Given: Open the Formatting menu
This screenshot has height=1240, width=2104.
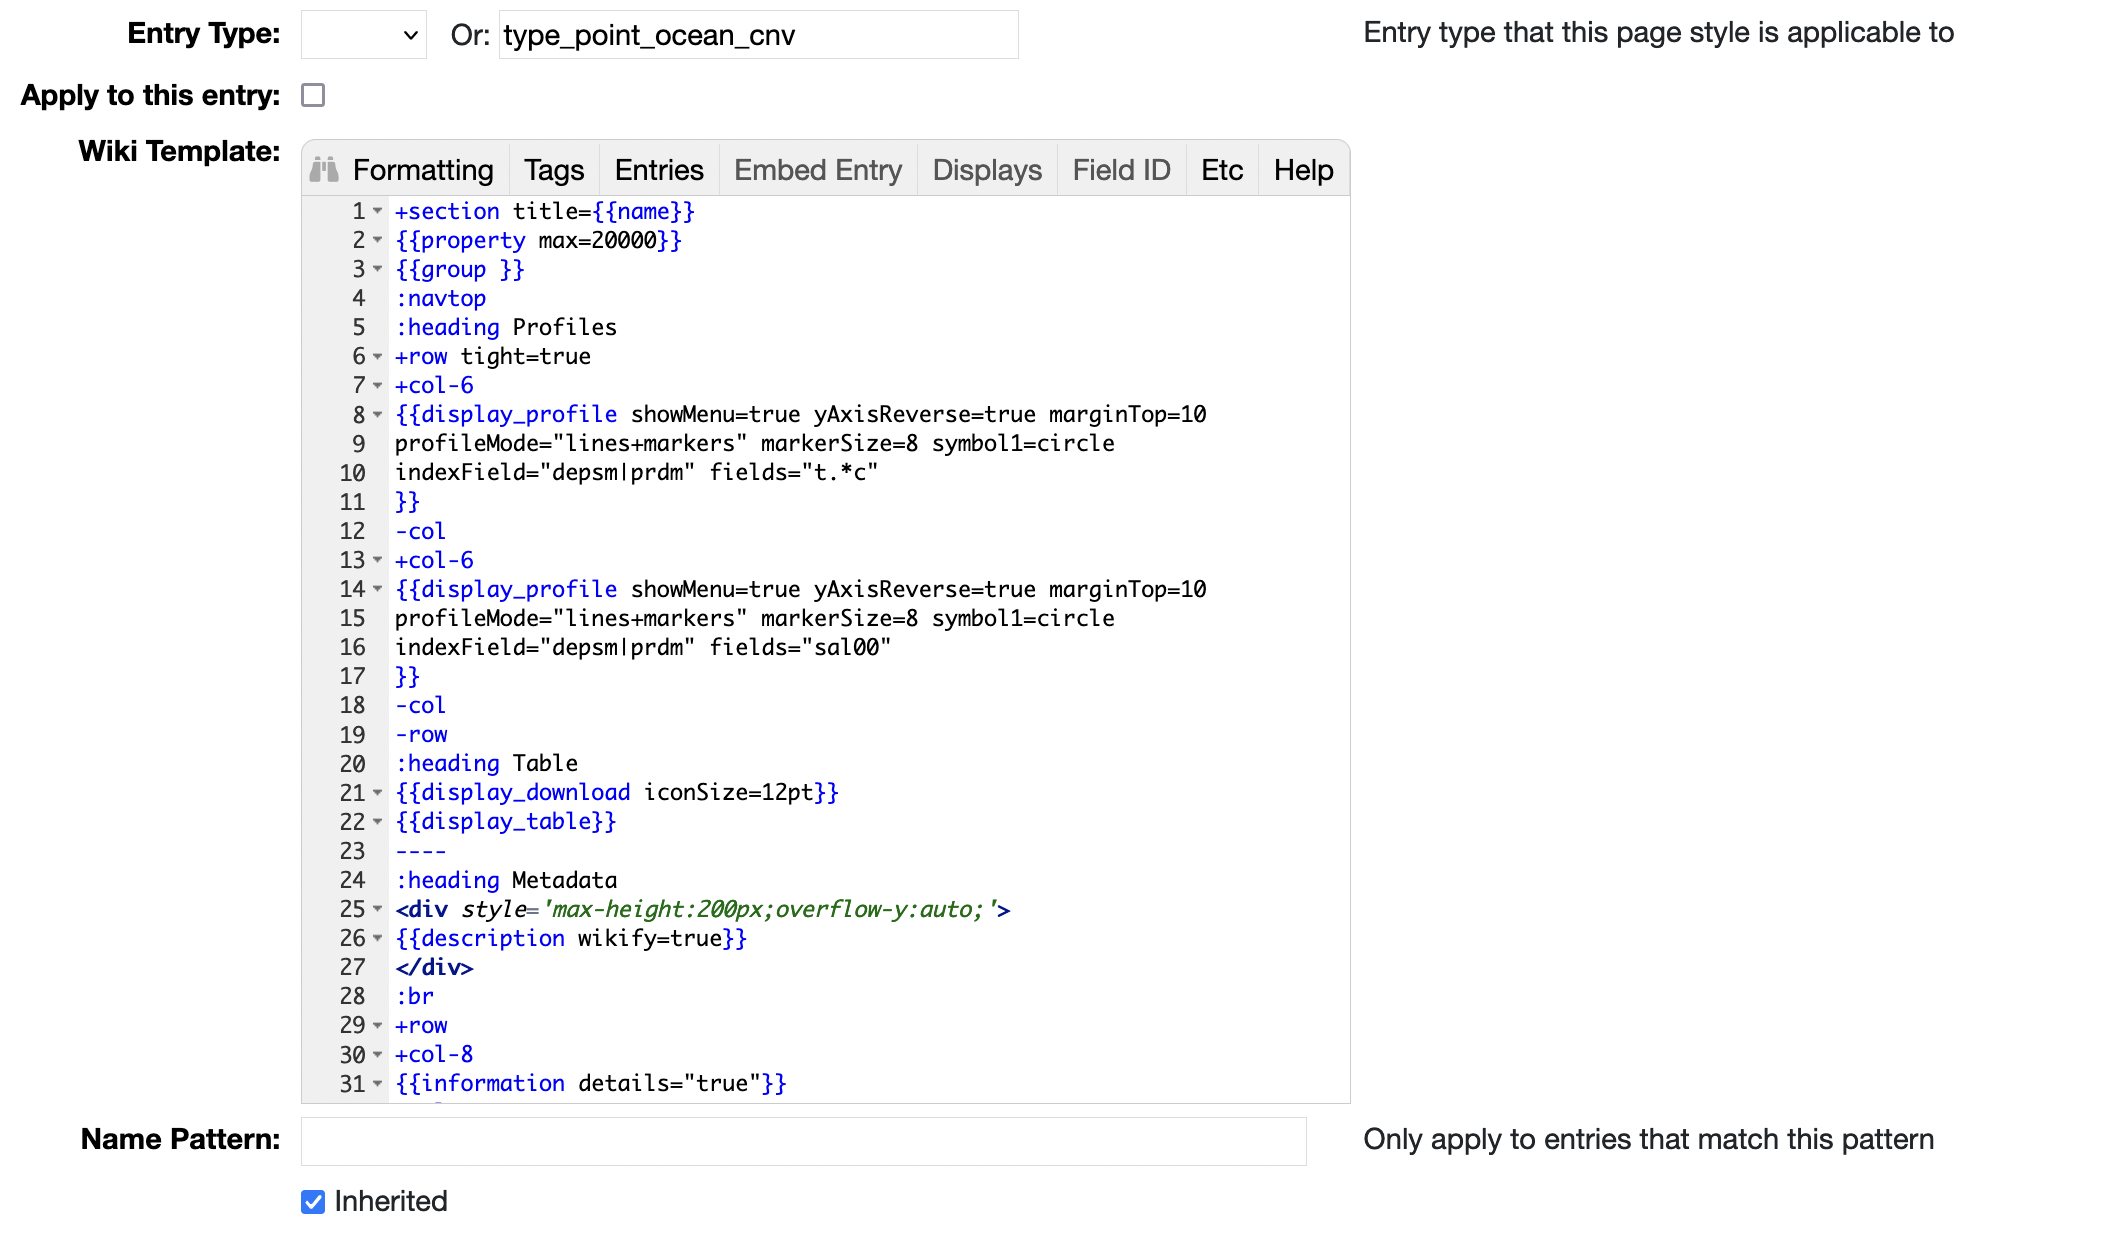Looking at the screenshot, I should tap(423, 170).
